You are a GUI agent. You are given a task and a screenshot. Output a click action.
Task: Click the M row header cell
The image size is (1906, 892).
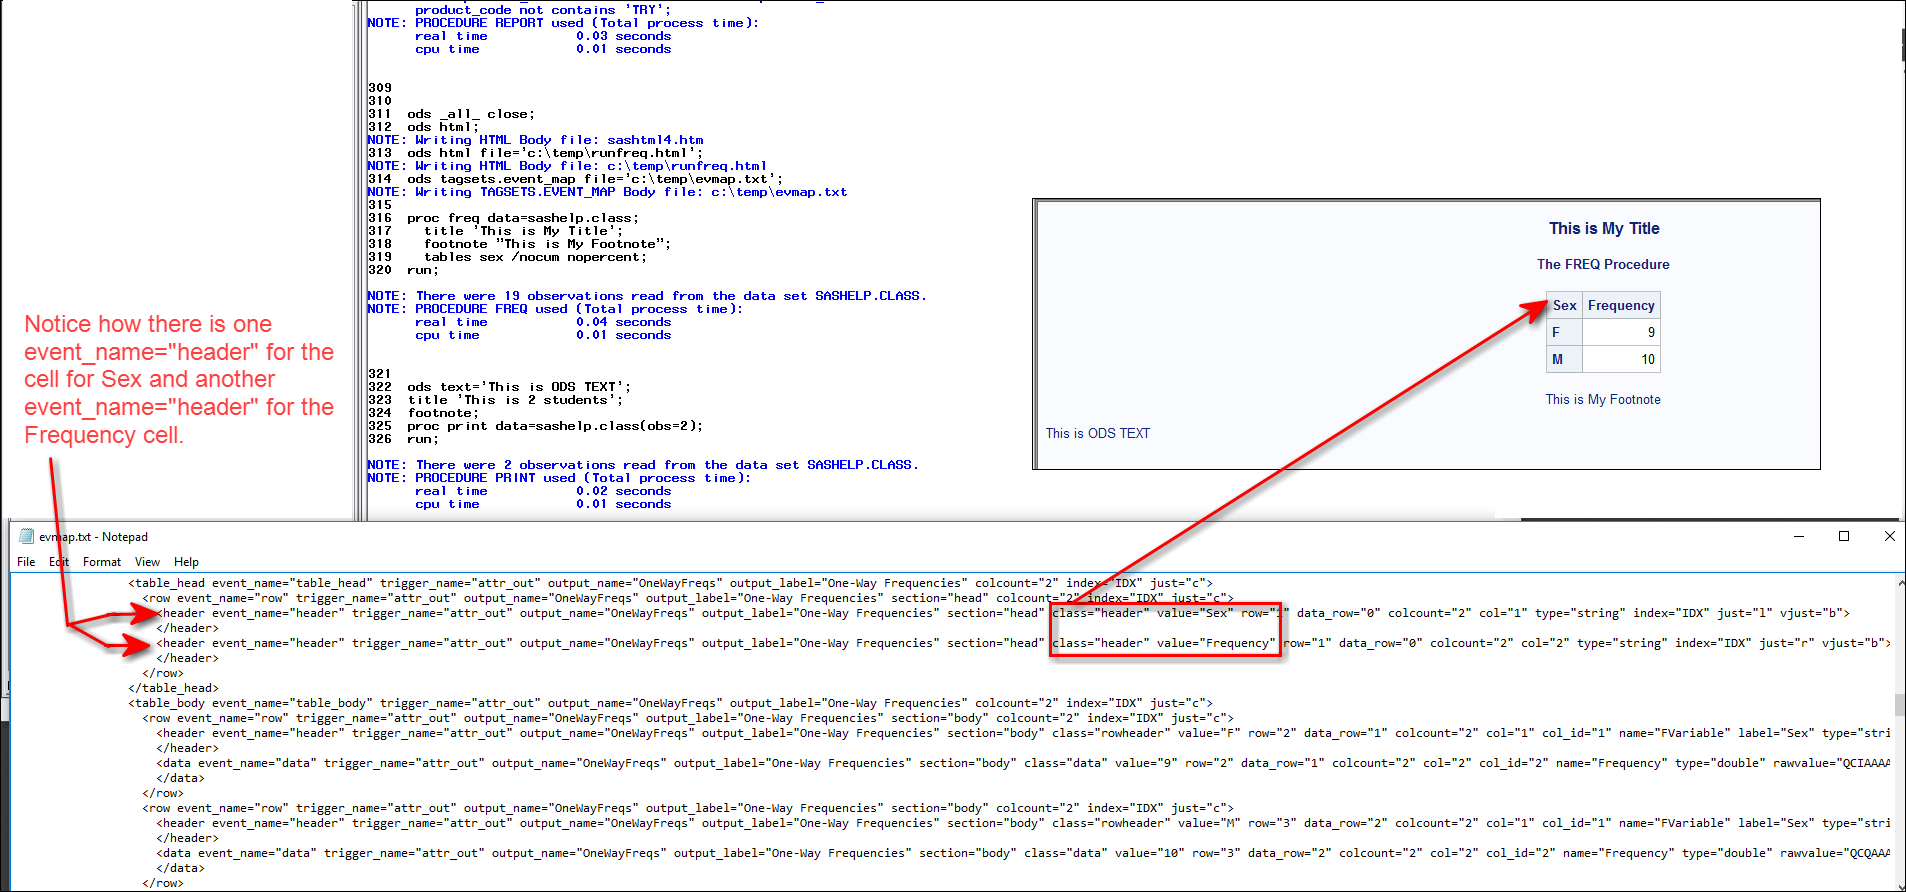click(x=1564, y=360)
